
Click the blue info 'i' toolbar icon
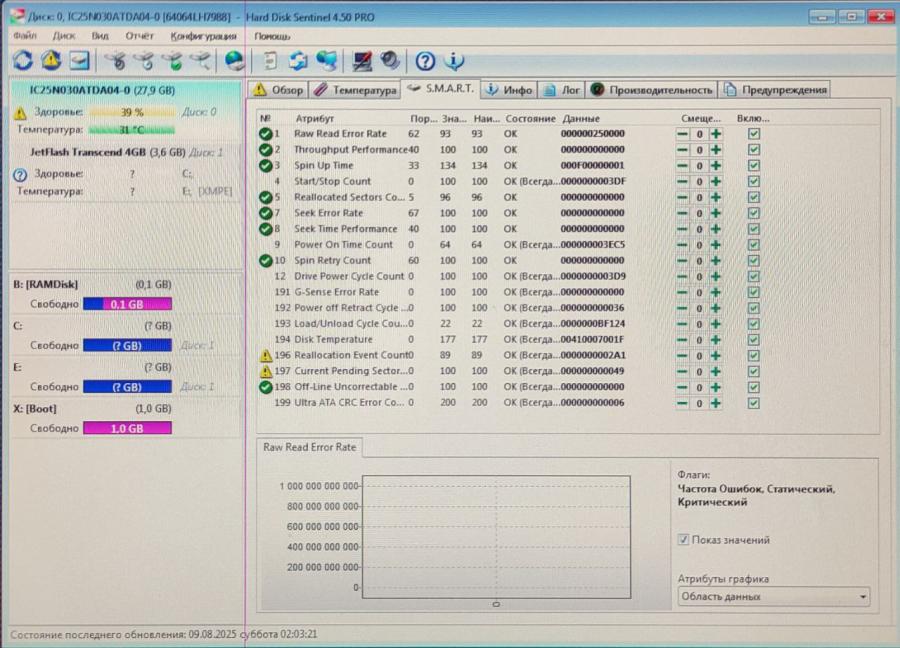[454, 61]
